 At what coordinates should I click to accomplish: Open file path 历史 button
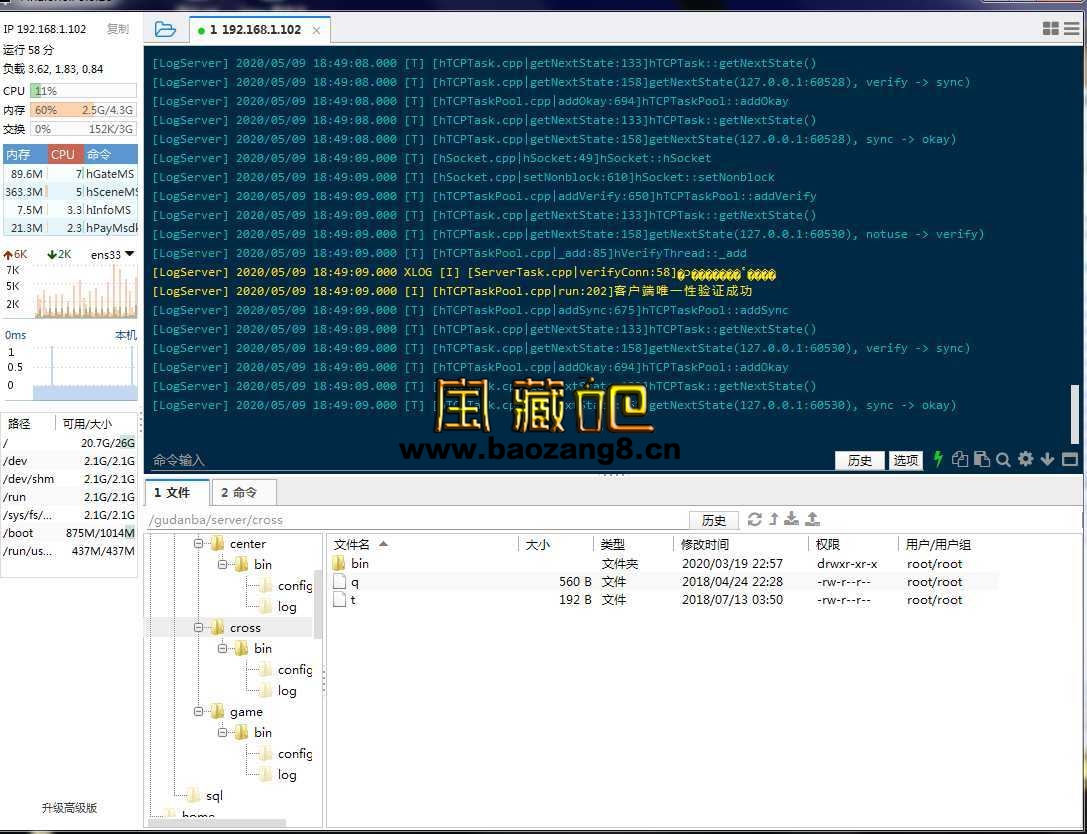(x=713, y=520)
